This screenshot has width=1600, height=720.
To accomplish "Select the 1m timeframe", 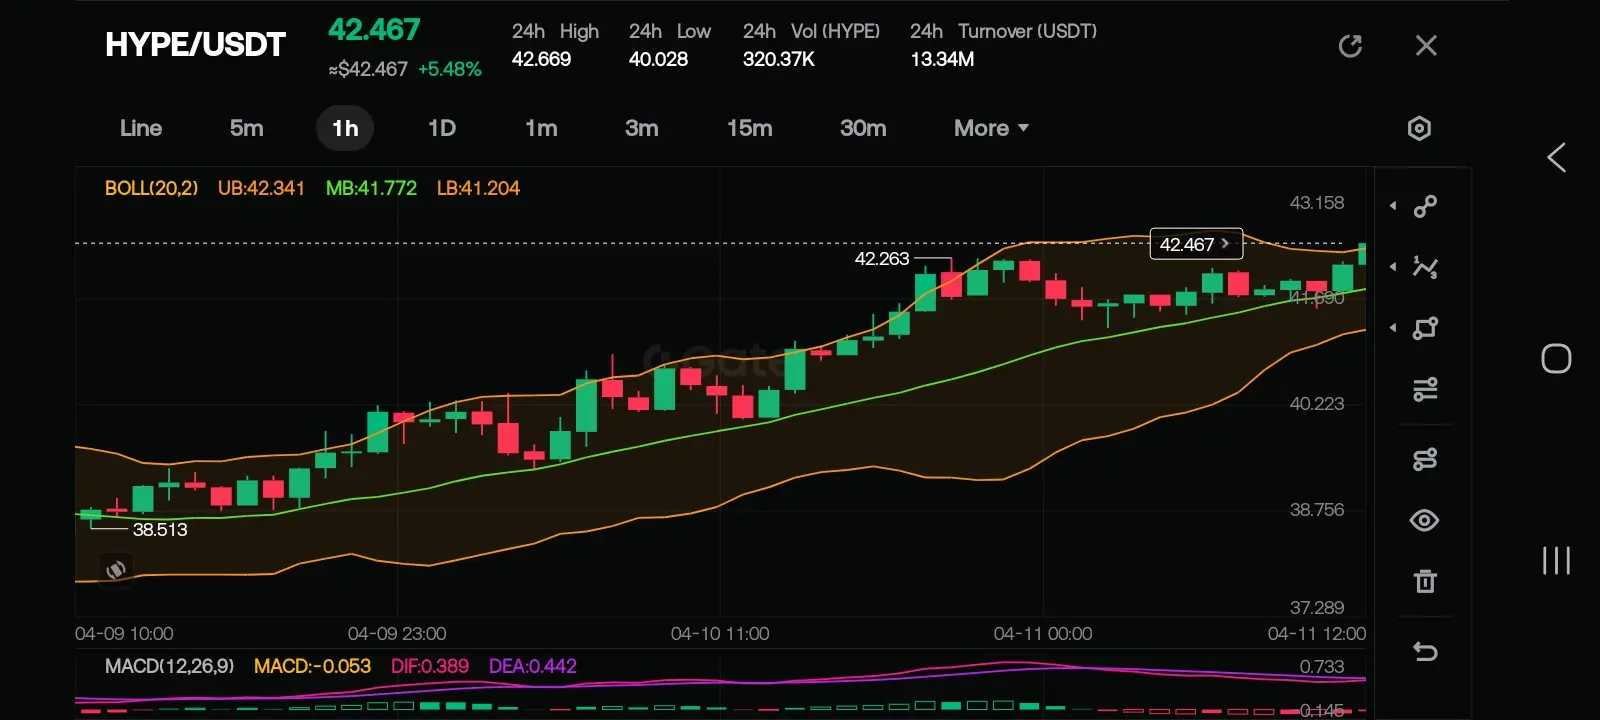I will pos(541,128).
